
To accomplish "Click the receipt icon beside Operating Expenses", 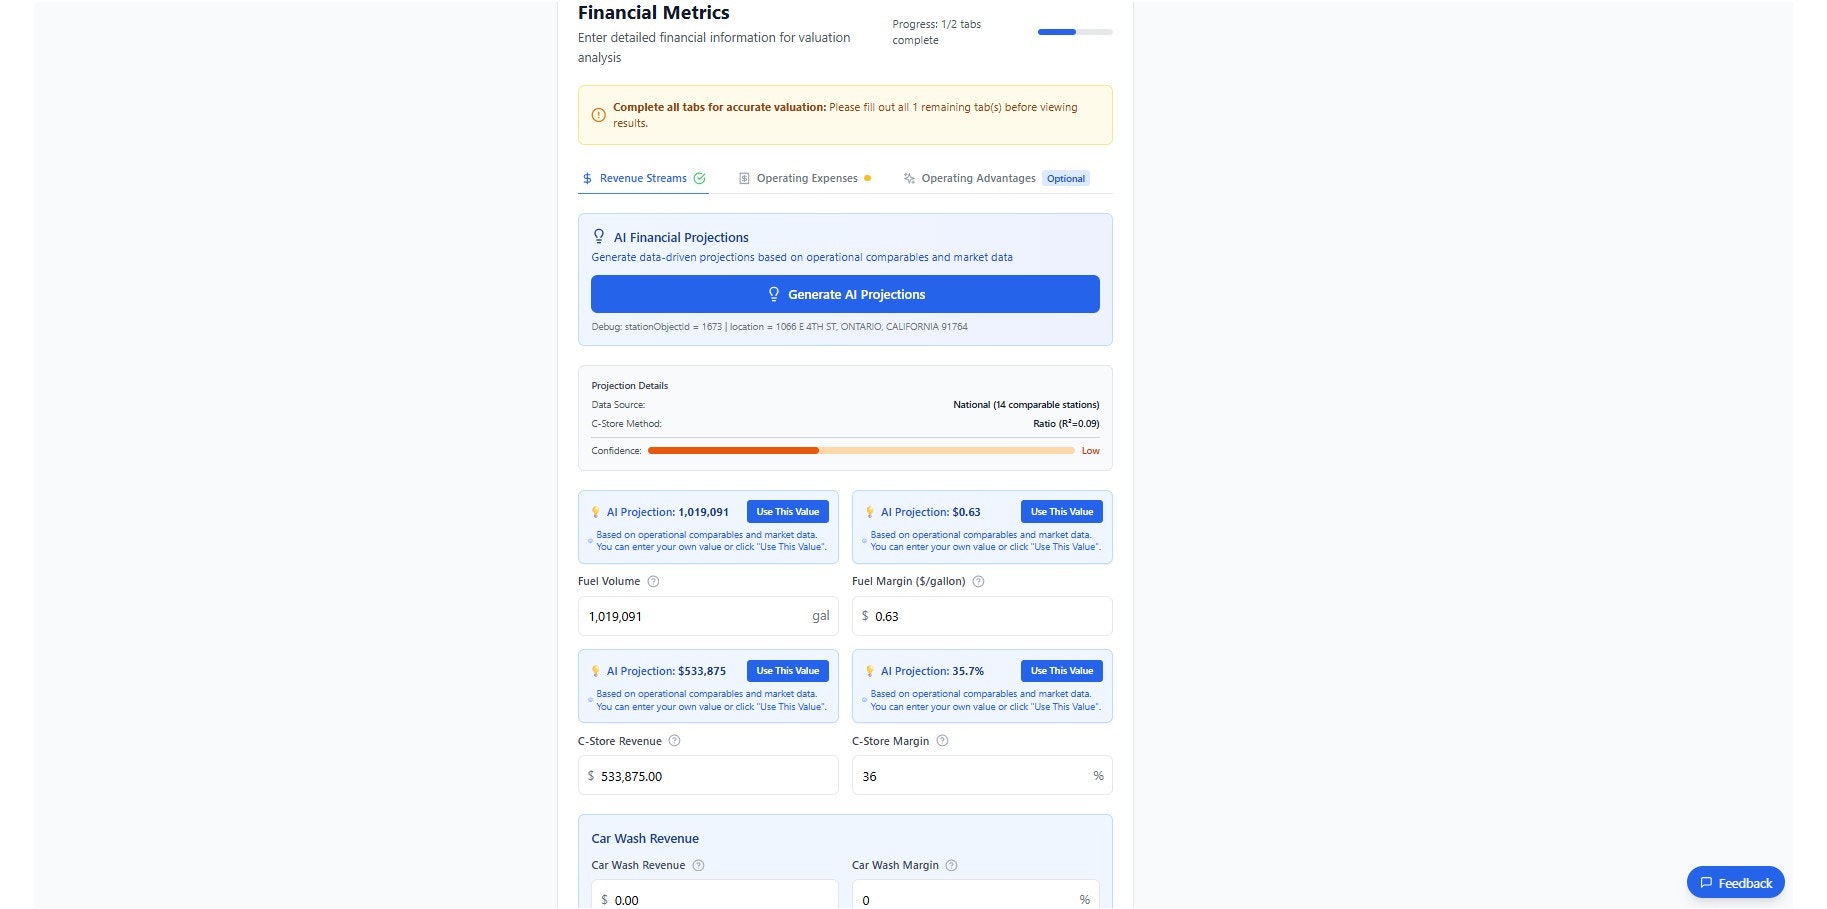I will click(744, 177).
